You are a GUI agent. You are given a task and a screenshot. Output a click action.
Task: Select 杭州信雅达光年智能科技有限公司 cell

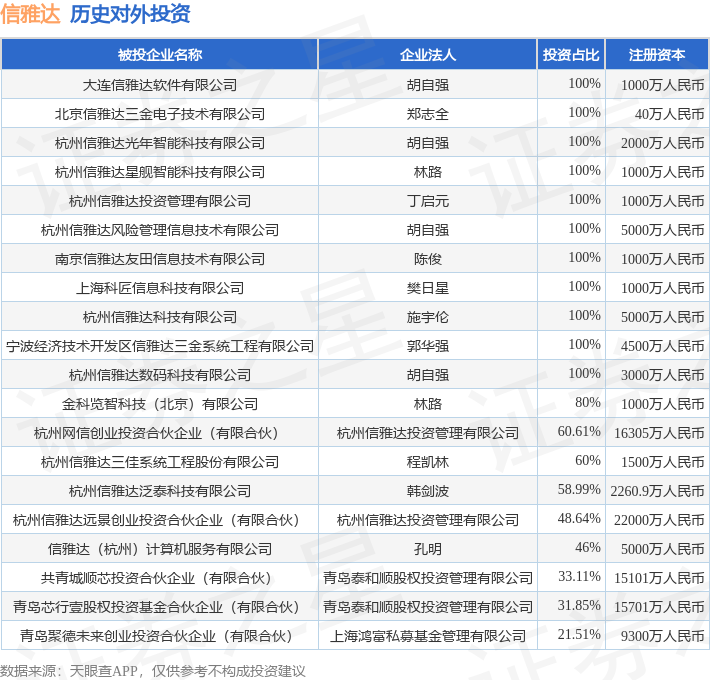click(159, 143)
